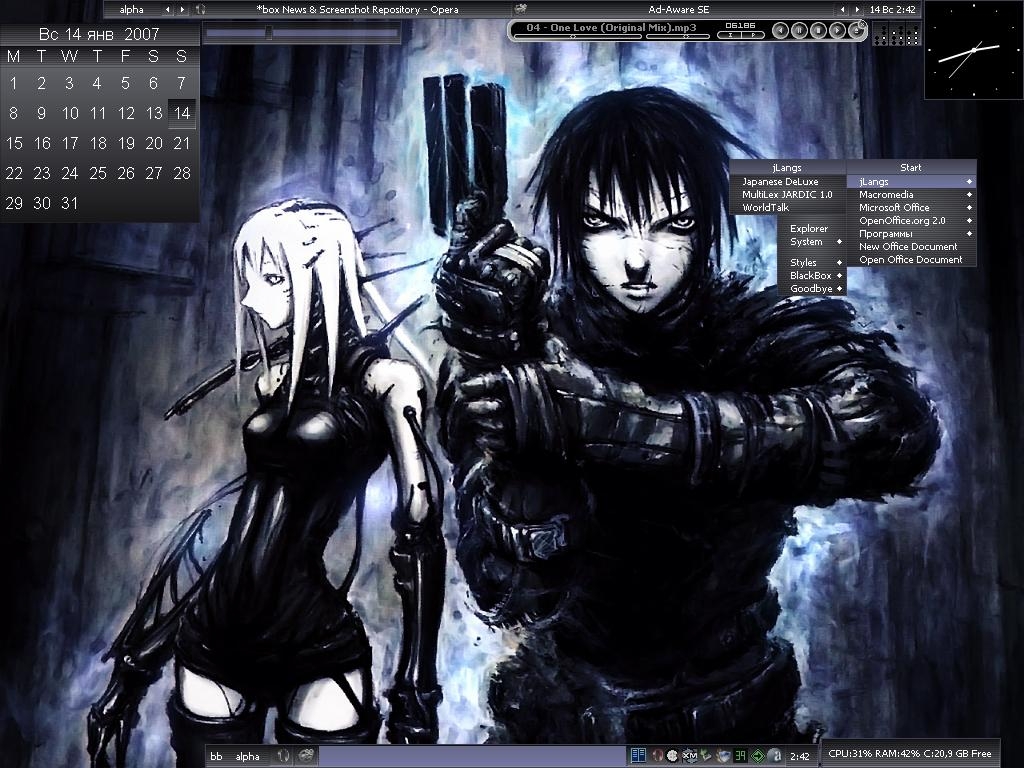
Task: Select day 14 in the calendar
Action: 182,113
